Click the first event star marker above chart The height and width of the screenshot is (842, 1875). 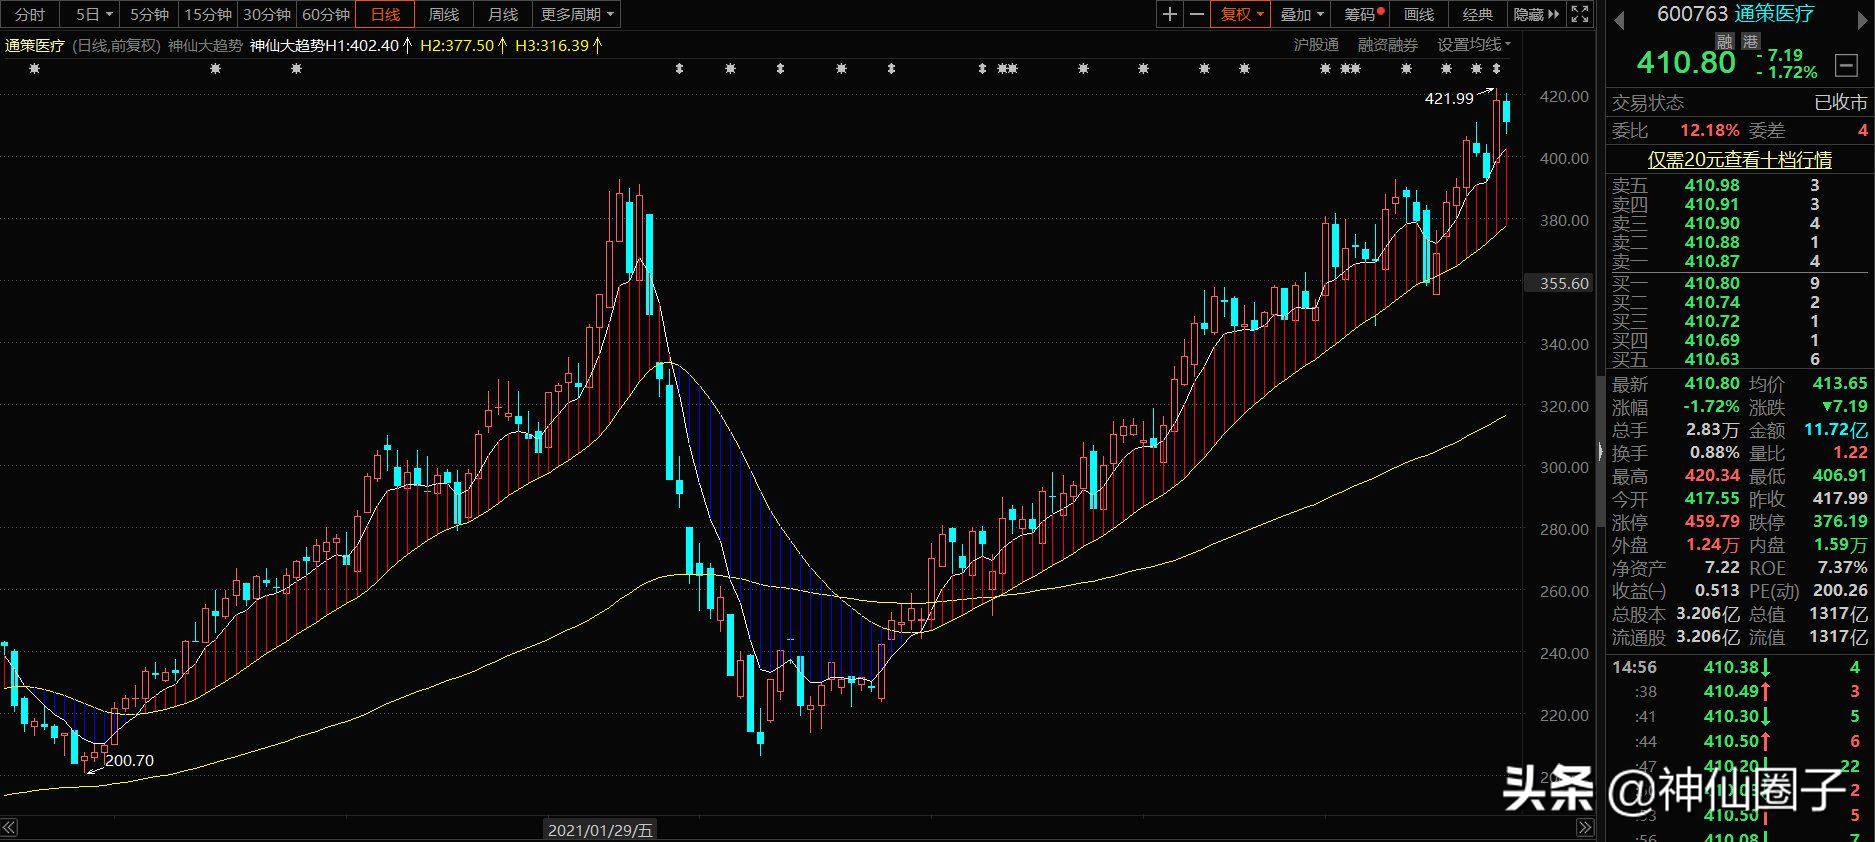click(x=35, y=69)
